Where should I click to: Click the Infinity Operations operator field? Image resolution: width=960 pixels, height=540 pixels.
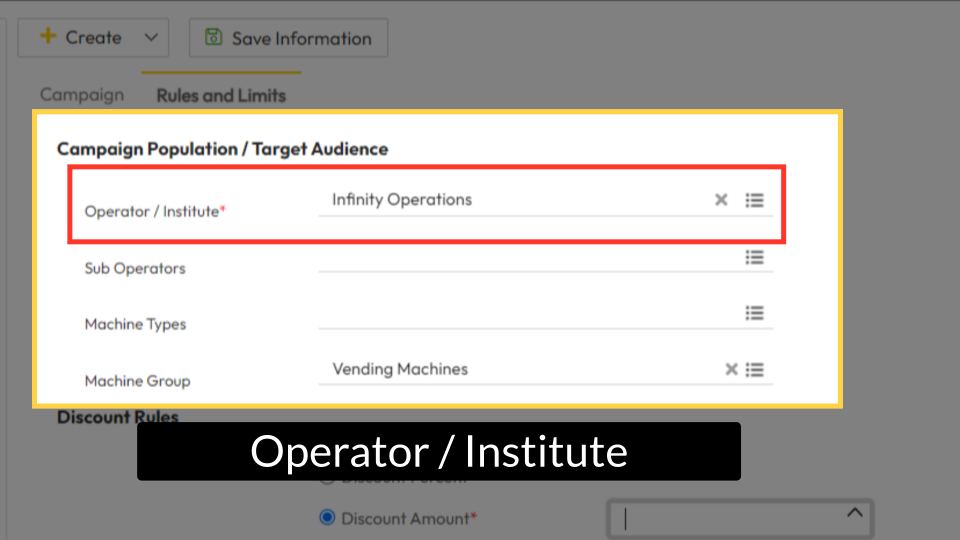510,200
